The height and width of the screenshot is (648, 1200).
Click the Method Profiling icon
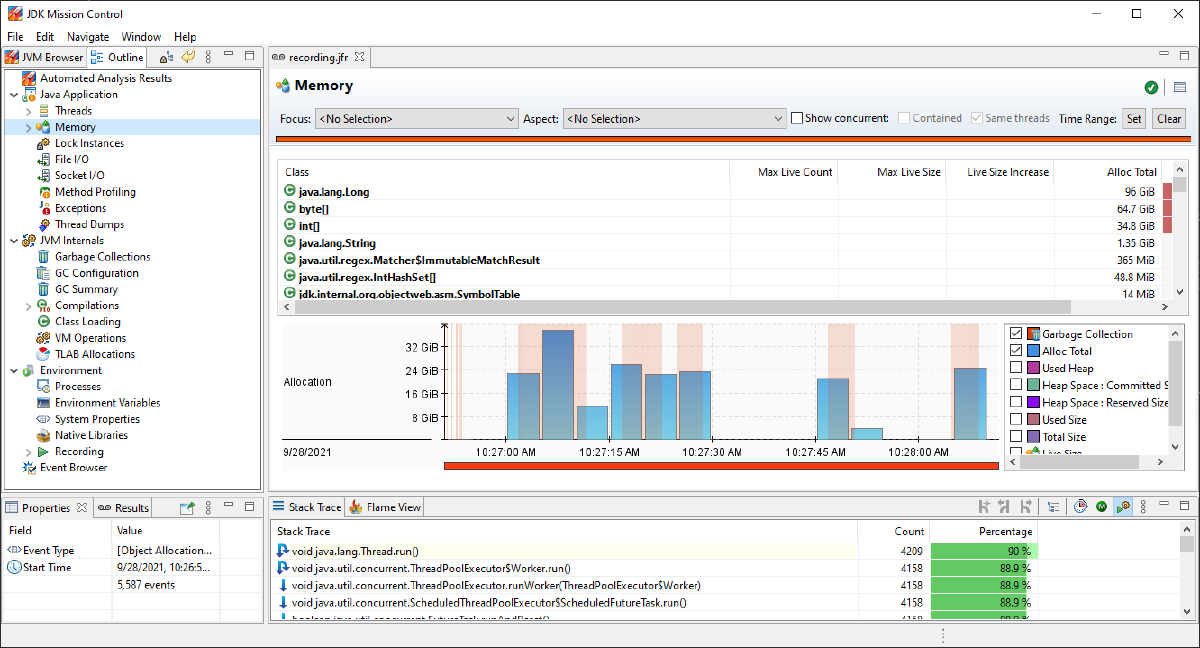[x=44, y=192]
